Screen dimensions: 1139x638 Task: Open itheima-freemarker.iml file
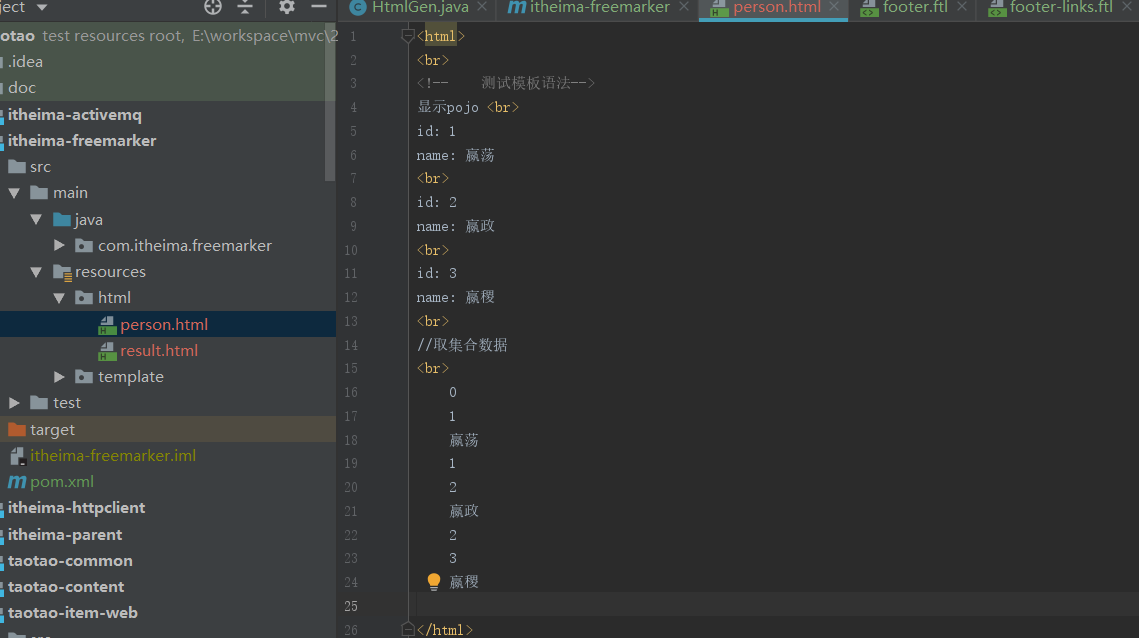click(x=113, y=456)
